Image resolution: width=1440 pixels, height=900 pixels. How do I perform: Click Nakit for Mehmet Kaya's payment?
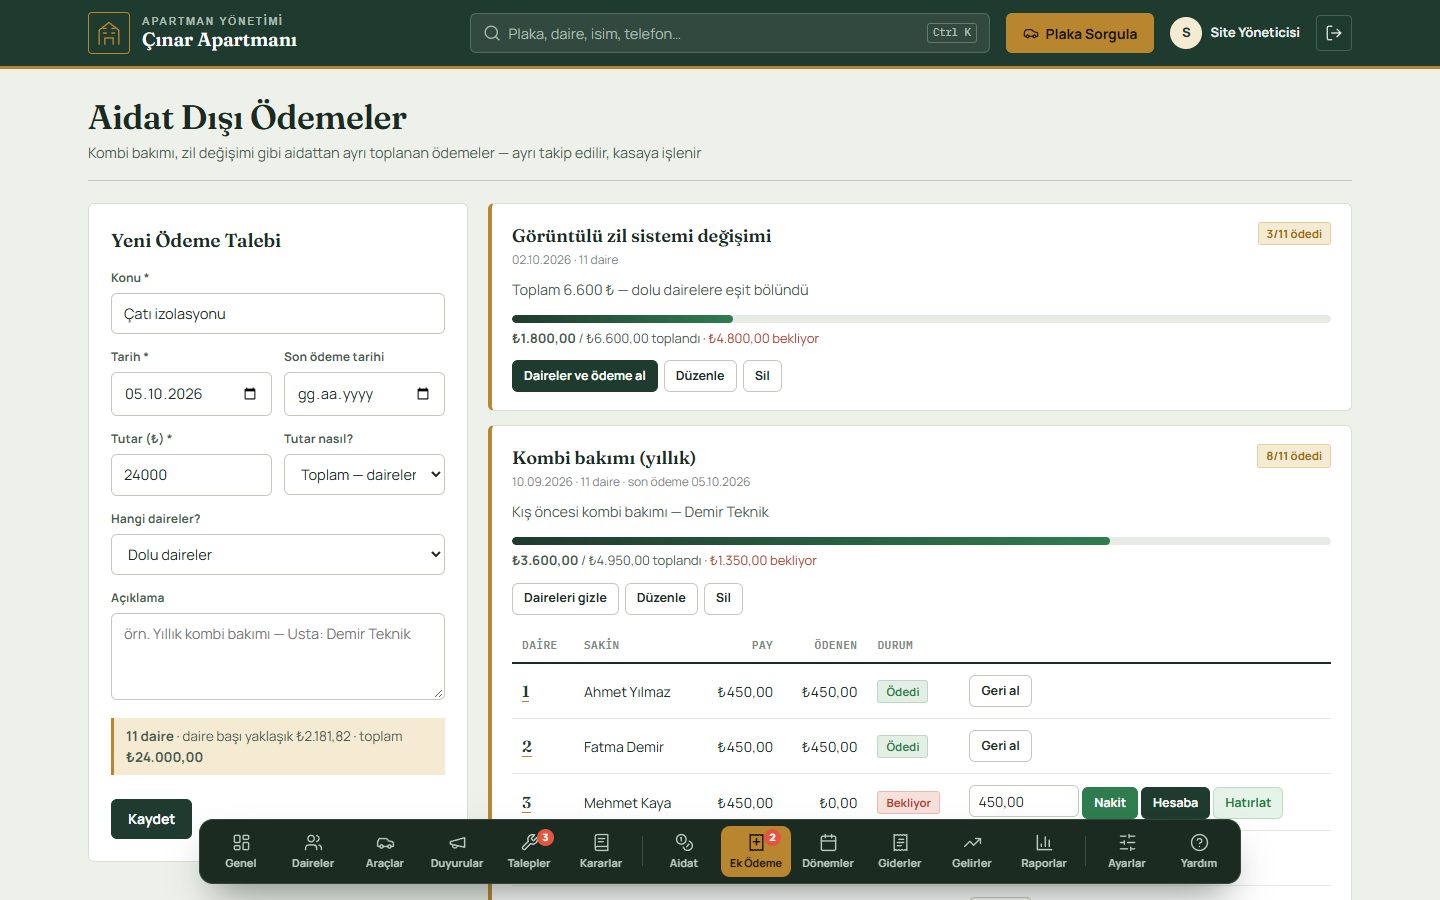coord(1110,803)
